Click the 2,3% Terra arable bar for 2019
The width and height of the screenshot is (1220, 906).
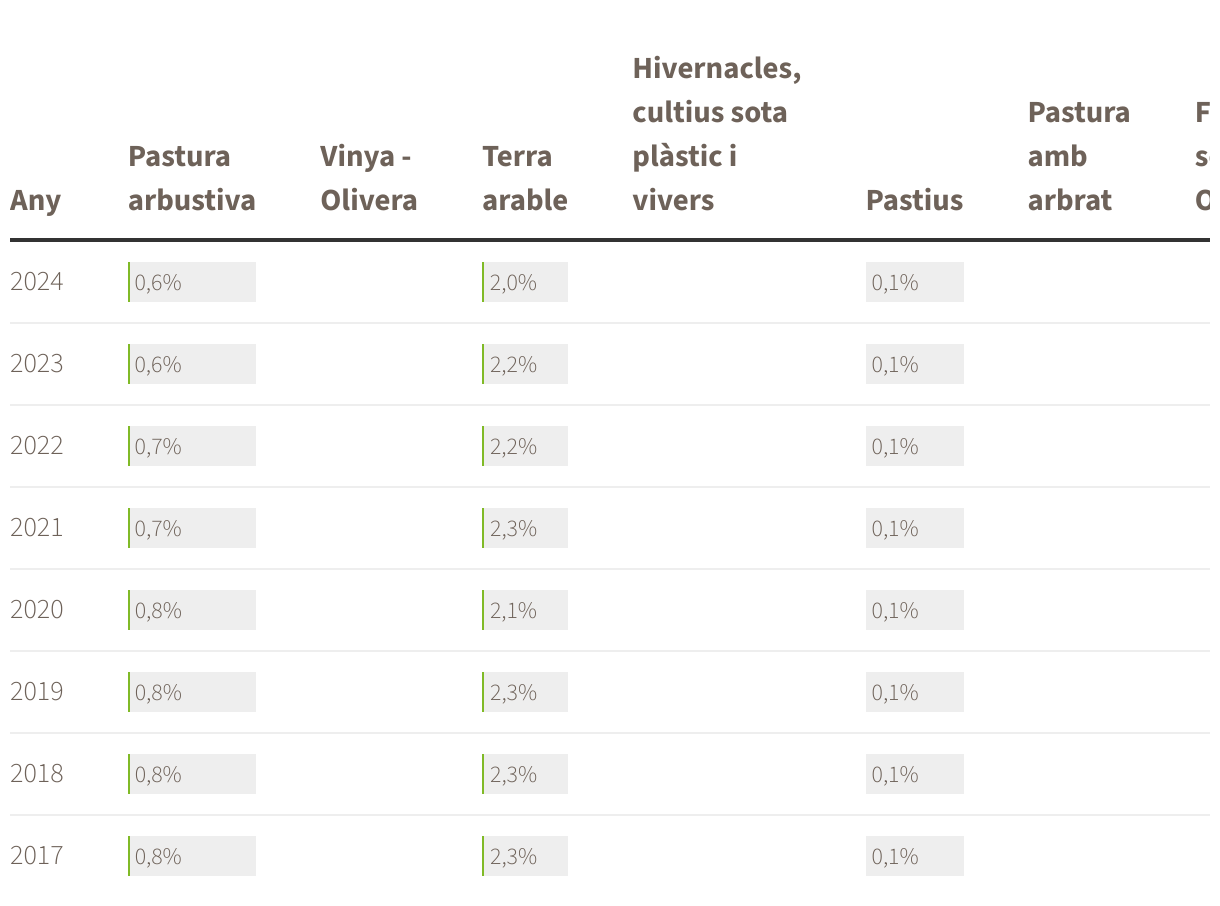[x=525, y=692]
